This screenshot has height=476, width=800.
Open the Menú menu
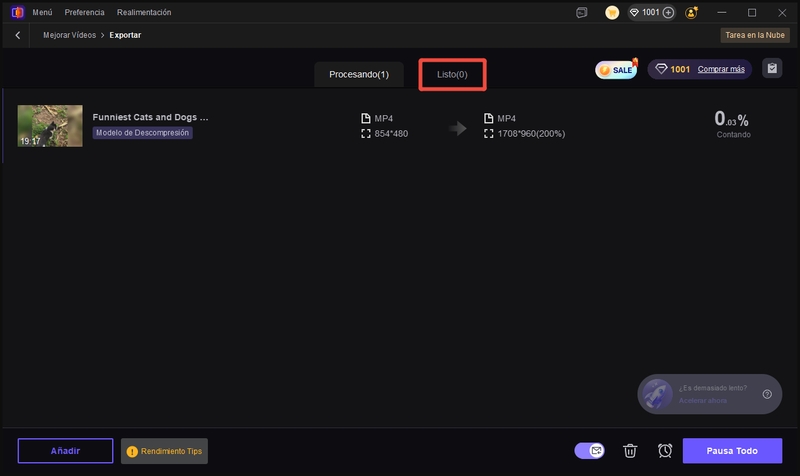coord(42,12)
